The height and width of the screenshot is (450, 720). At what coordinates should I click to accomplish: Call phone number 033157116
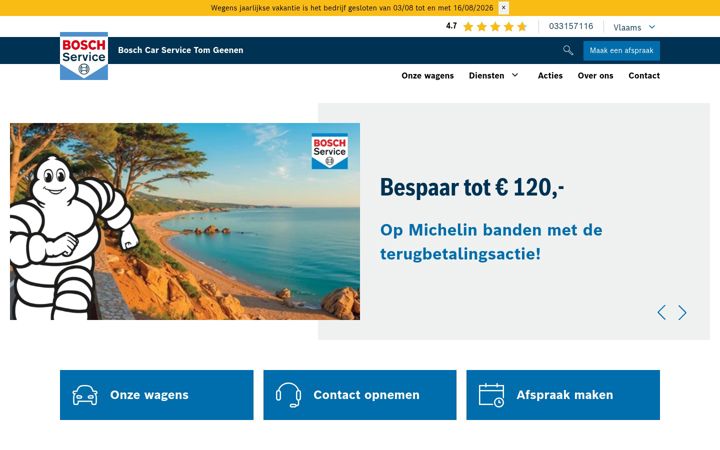coord(571,26)
